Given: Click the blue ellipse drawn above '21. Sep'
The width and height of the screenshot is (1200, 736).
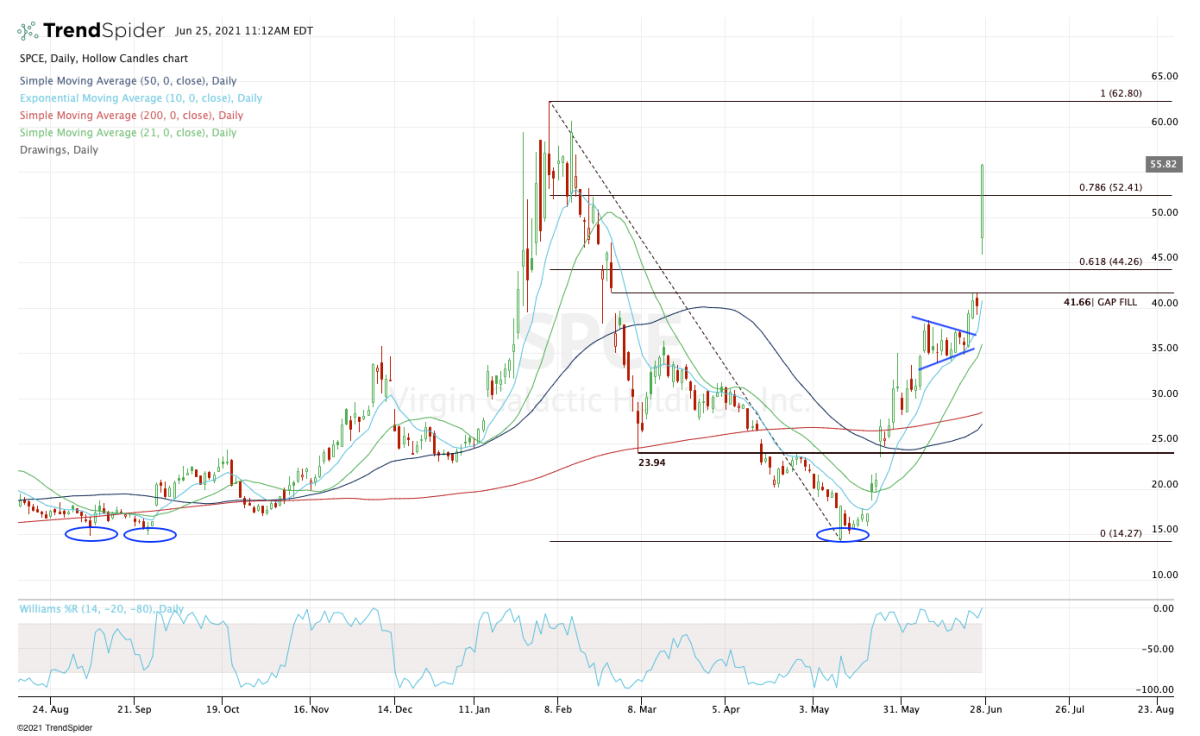Looking at the screenshot, I should (150, 534).
